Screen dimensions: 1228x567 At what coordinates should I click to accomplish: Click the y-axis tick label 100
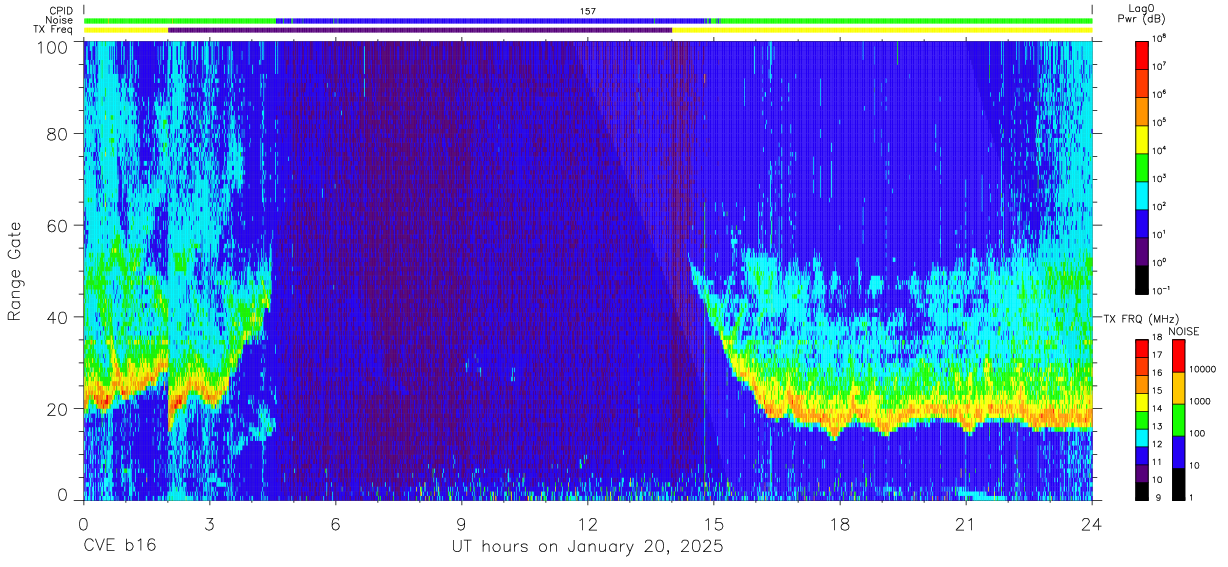tap(54, 46)
